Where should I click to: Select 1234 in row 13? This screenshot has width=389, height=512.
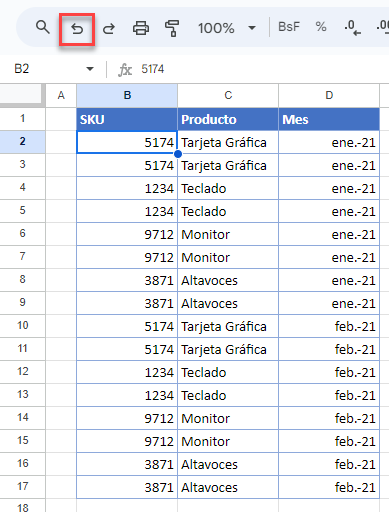(x=127, y=395)
